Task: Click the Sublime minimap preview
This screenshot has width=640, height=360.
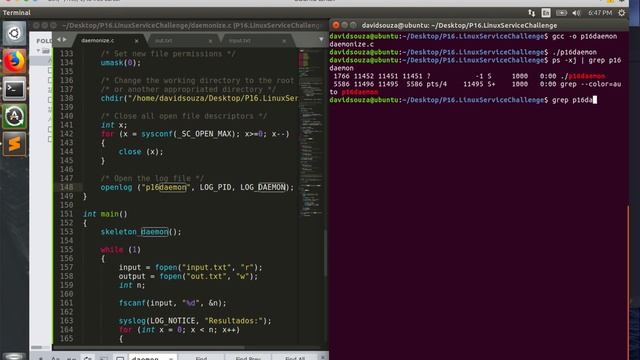Action: 311,133
